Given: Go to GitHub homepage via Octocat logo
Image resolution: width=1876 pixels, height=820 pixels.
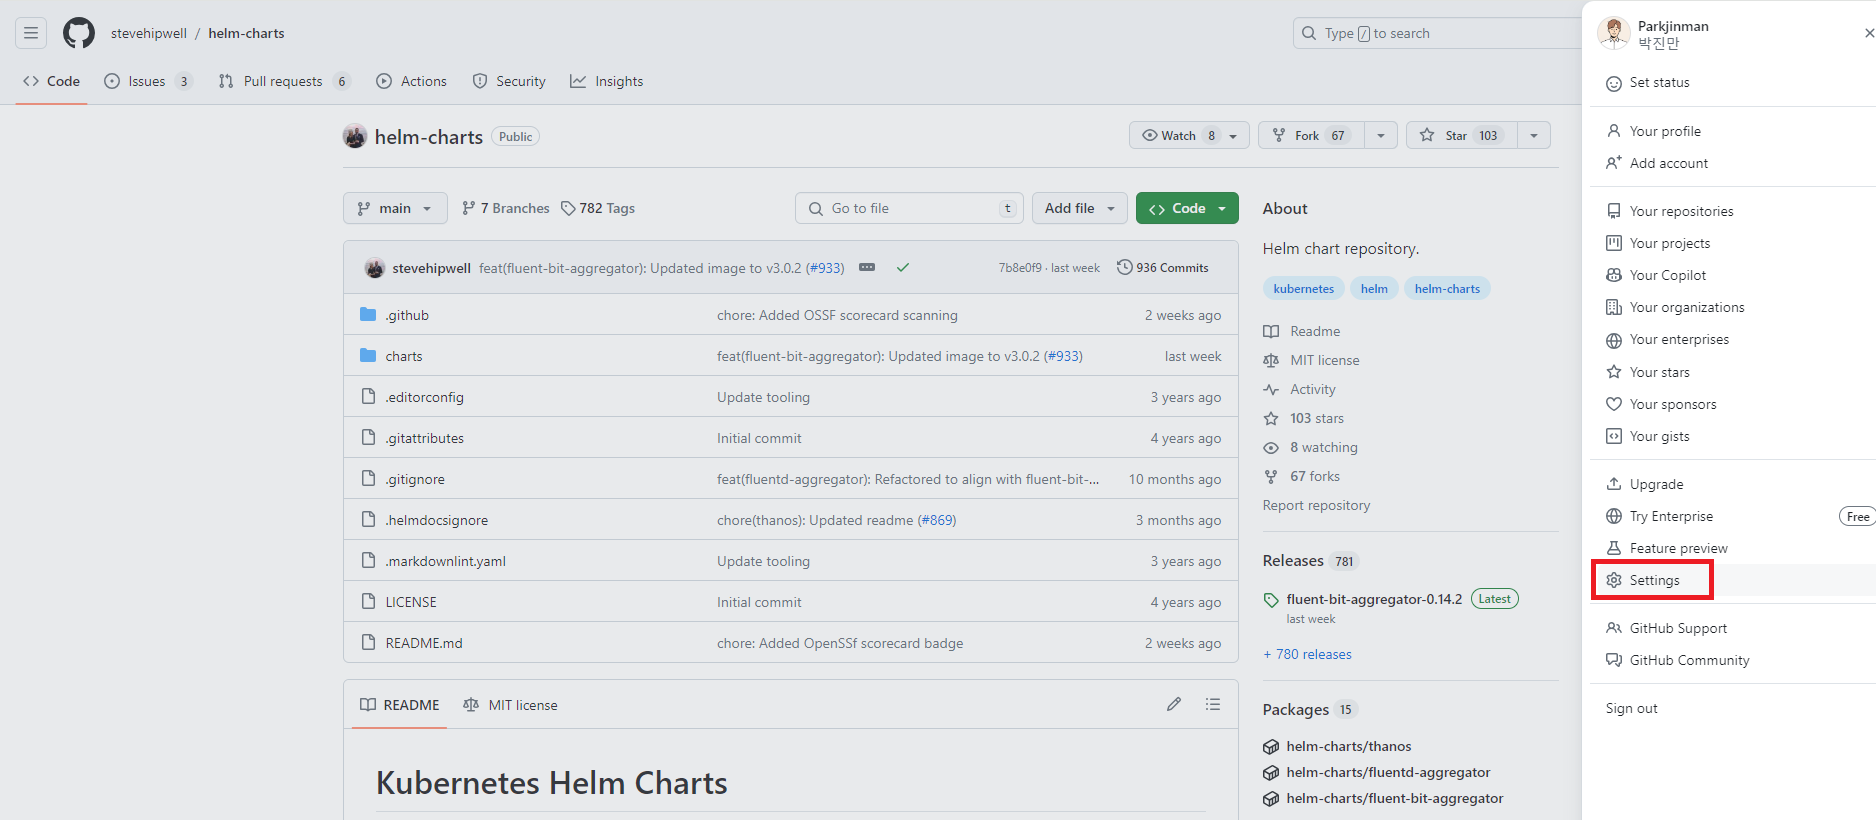Looking at the screenshot, I should tap(79, 33).
